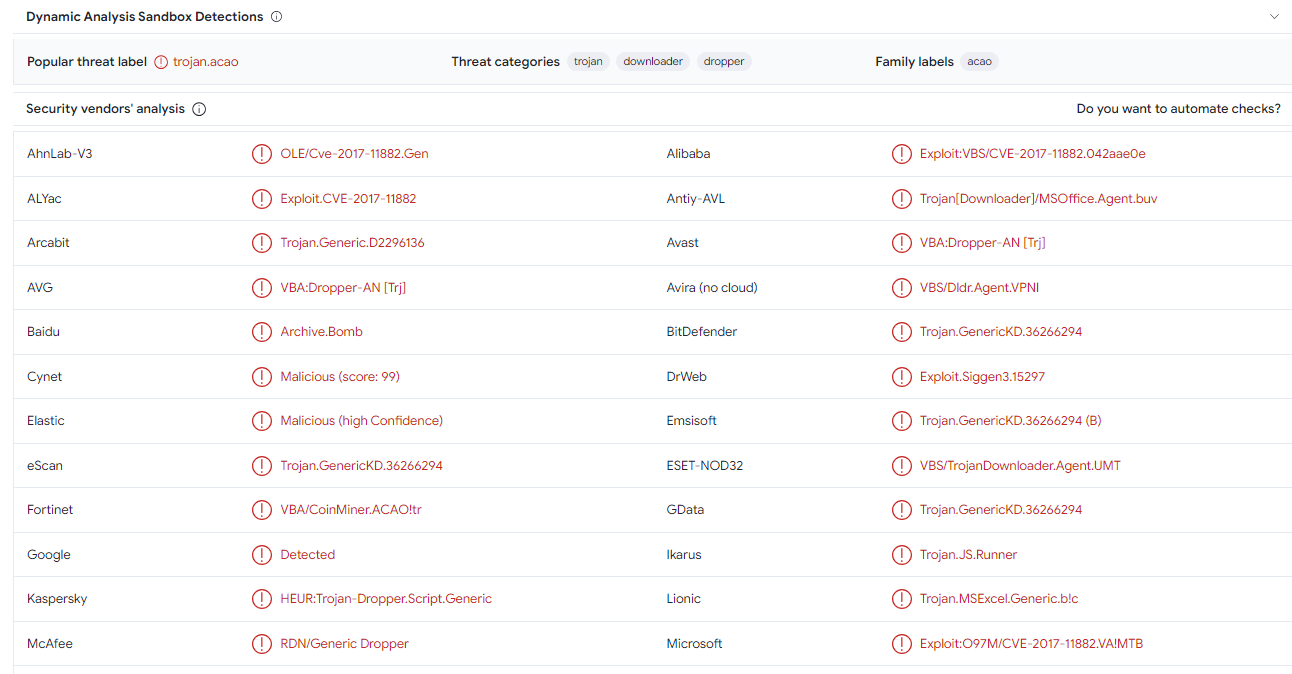
Task: Click the Trojan.JS.Runner detection text
Action: pyautogui.click(x=969, y=555)
